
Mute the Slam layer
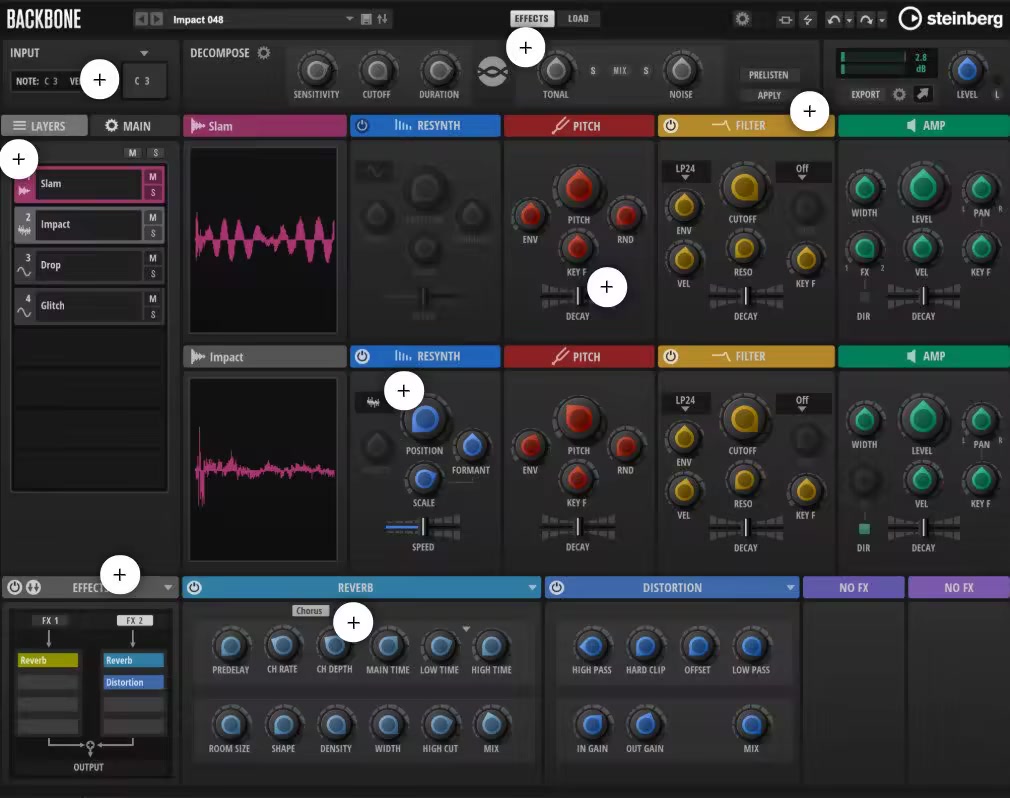(153, 176)
